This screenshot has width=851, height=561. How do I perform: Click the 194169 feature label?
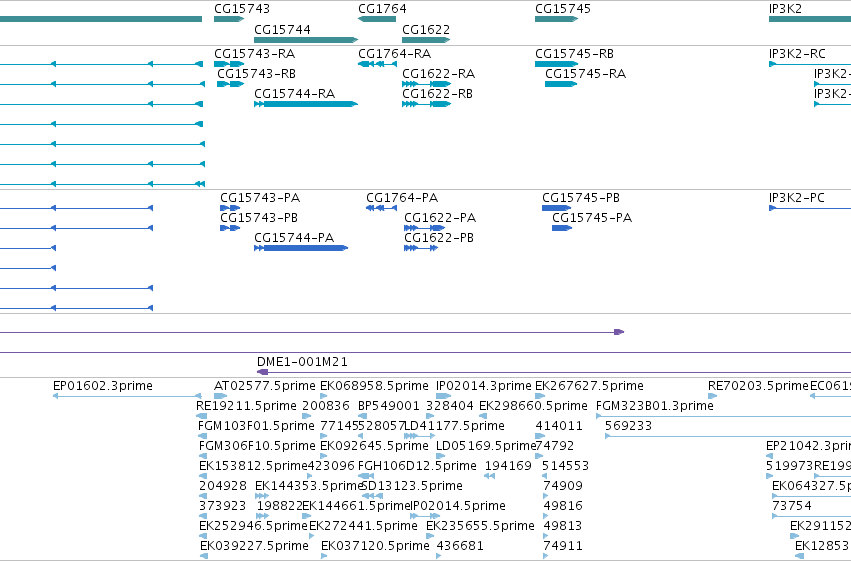point(508,466)
